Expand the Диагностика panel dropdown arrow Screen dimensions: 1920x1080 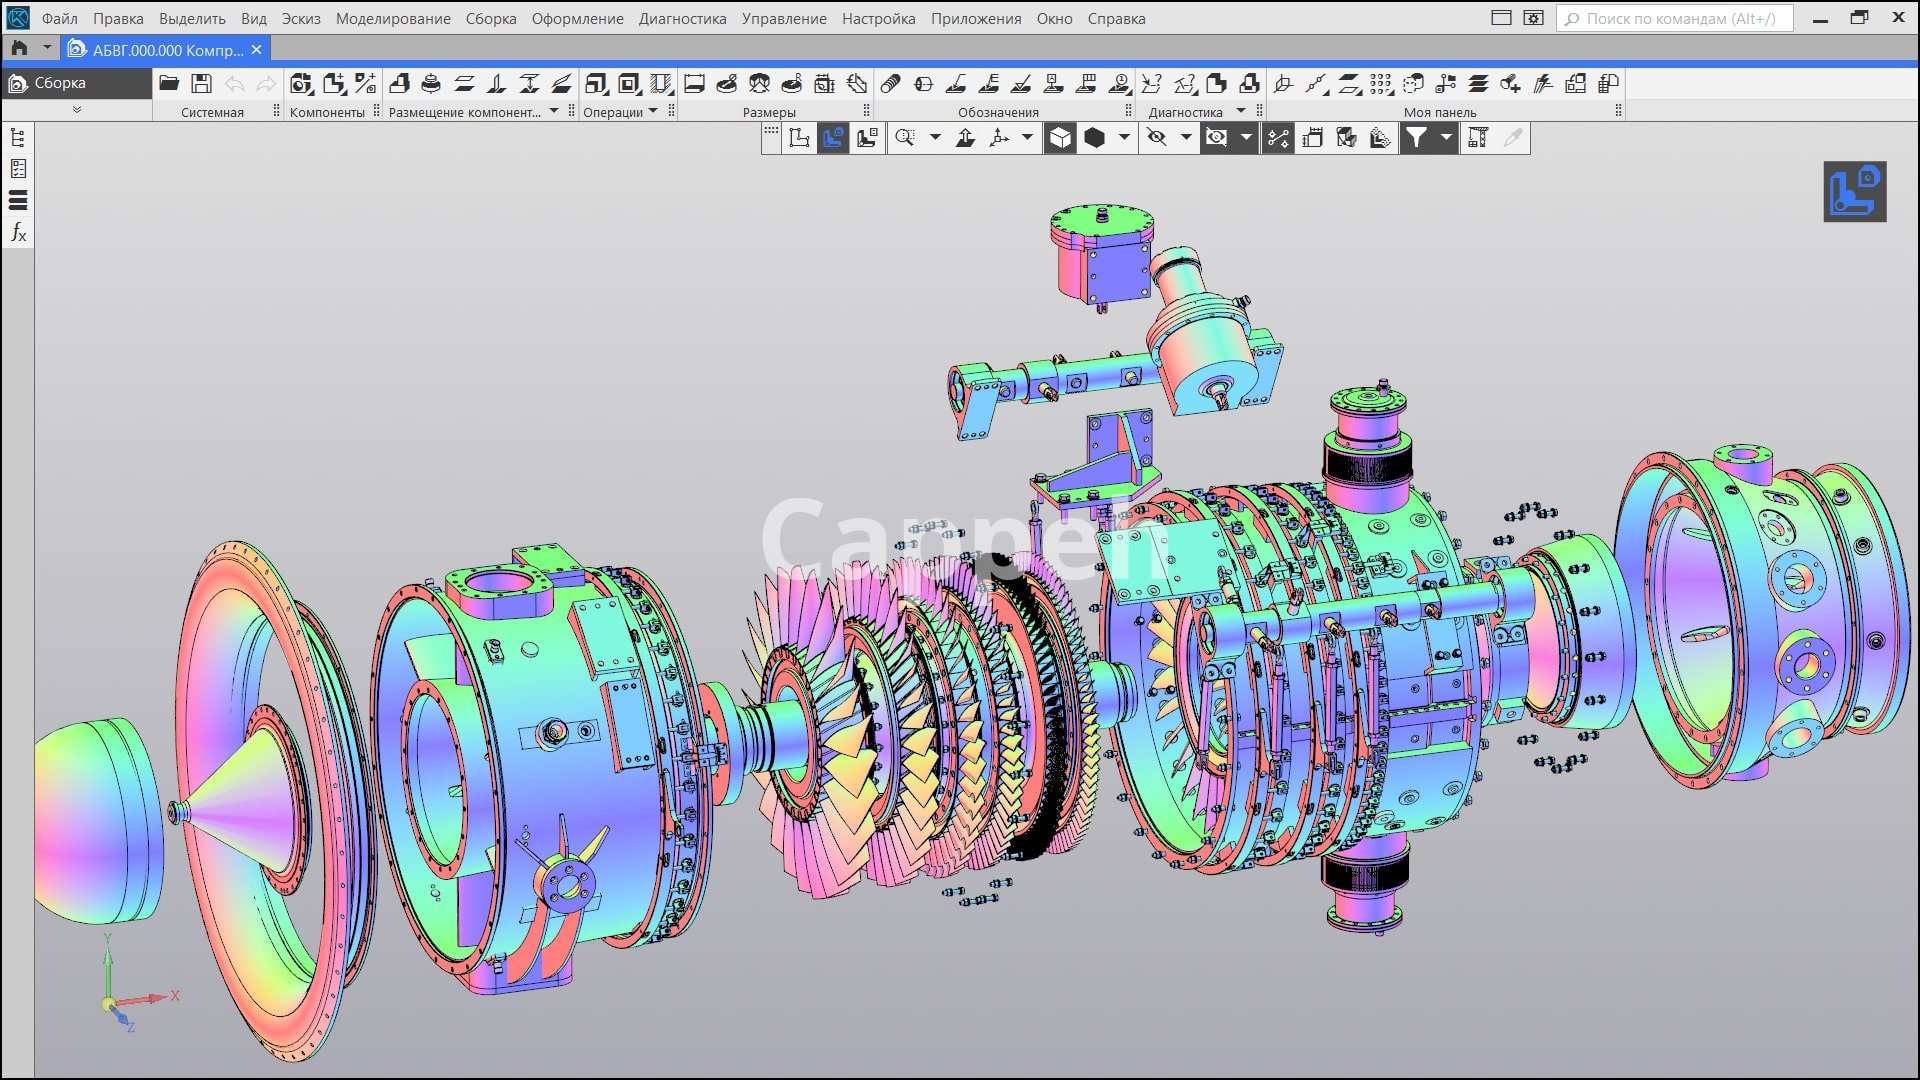coord(1241,111)
